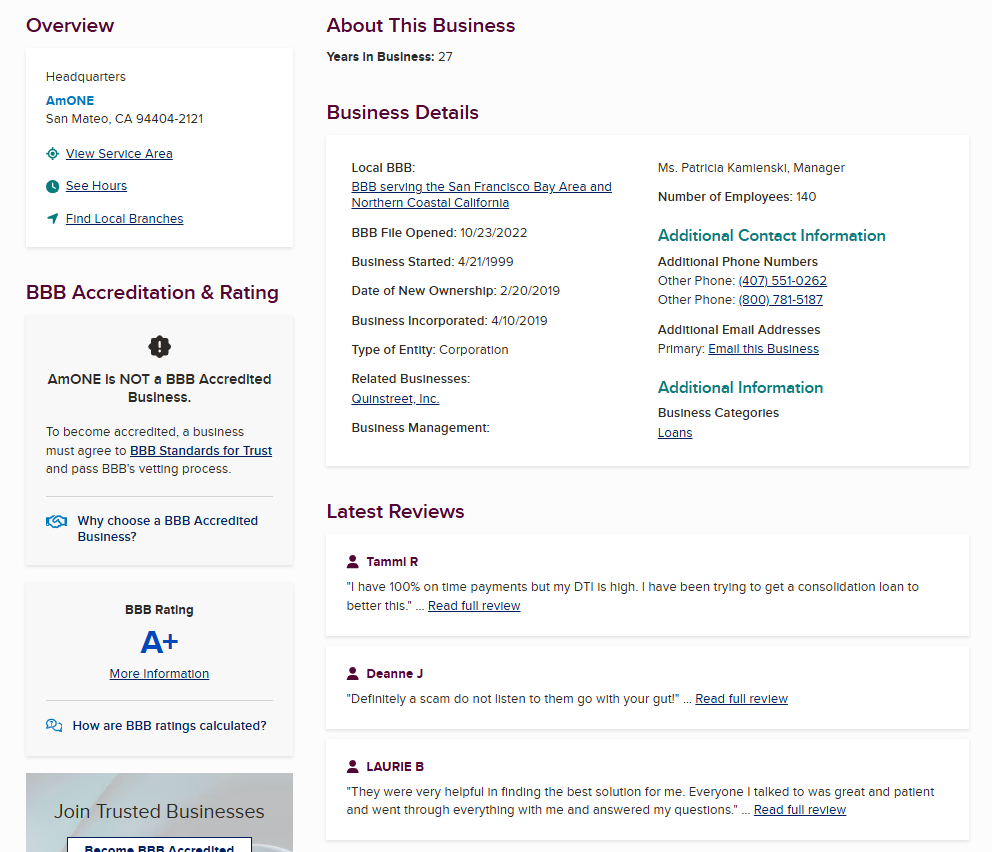Click the service area target icon
The height and width of the screenshot is (852, 992).
[x=53, y=154]
